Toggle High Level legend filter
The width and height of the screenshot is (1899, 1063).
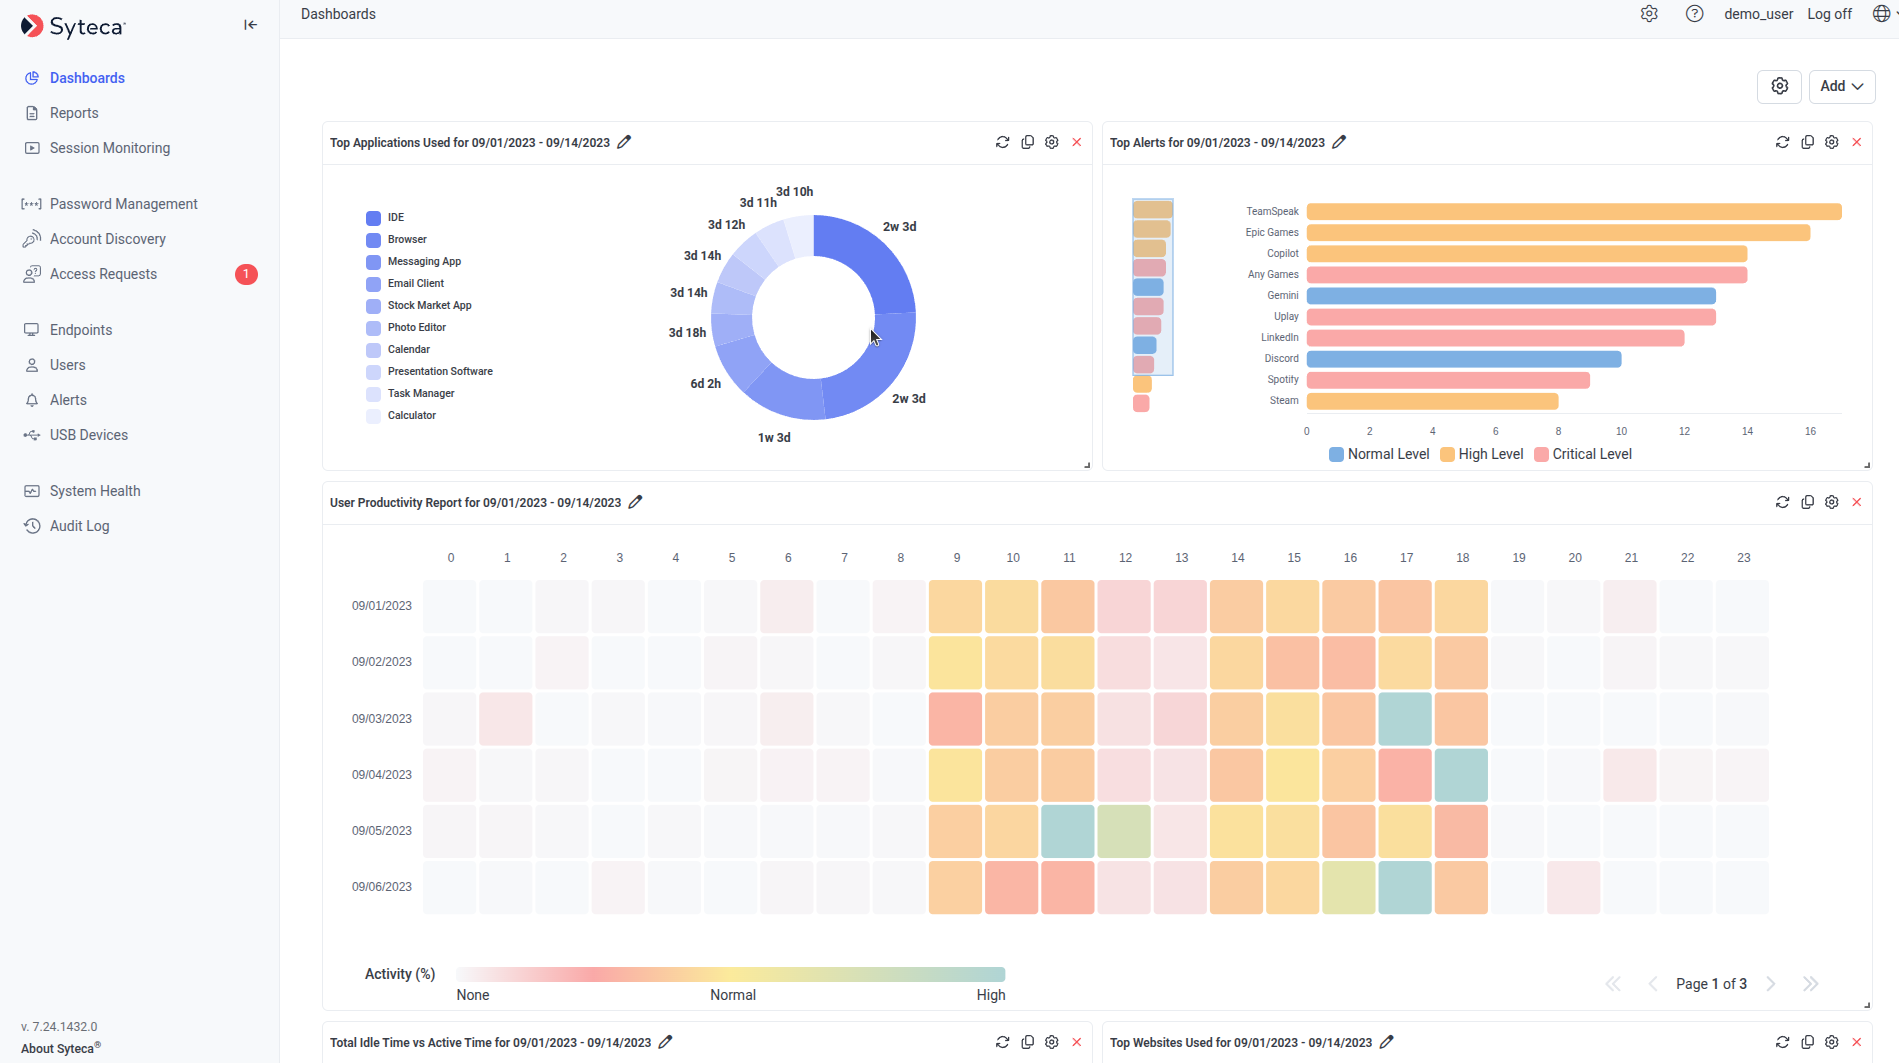[x=1482, y=454]
